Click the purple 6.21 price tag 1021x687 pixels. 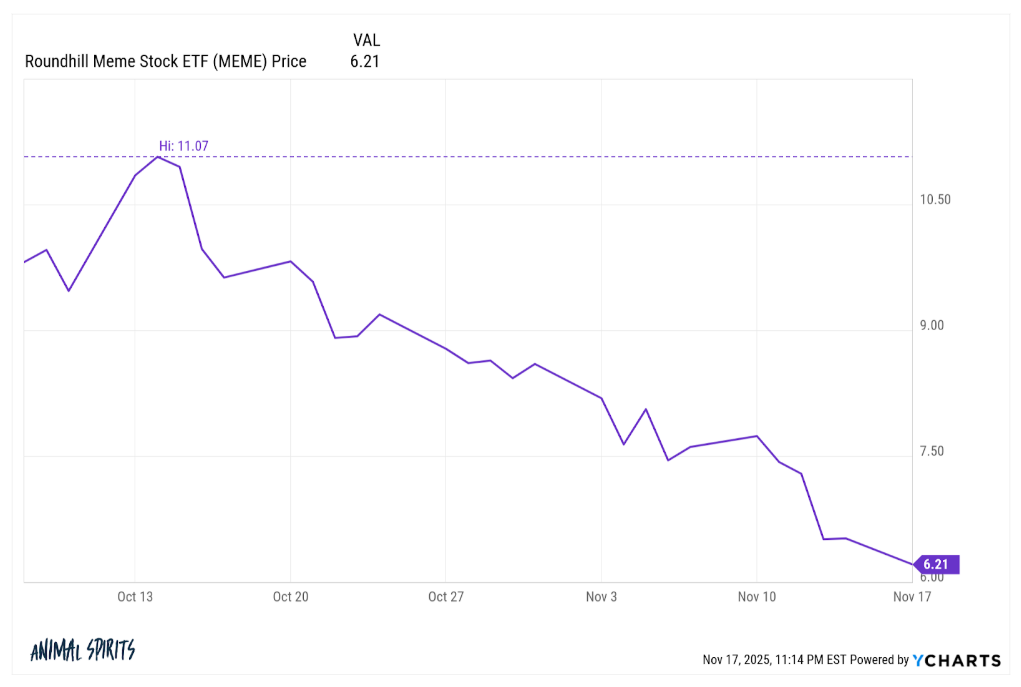[939, 565]
